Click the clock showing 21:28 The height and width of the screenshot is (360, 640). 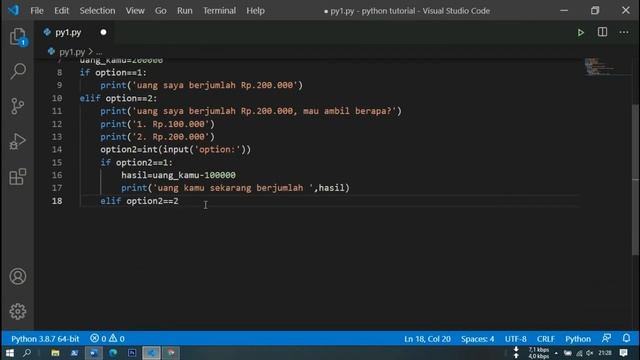tap(605, 353)
